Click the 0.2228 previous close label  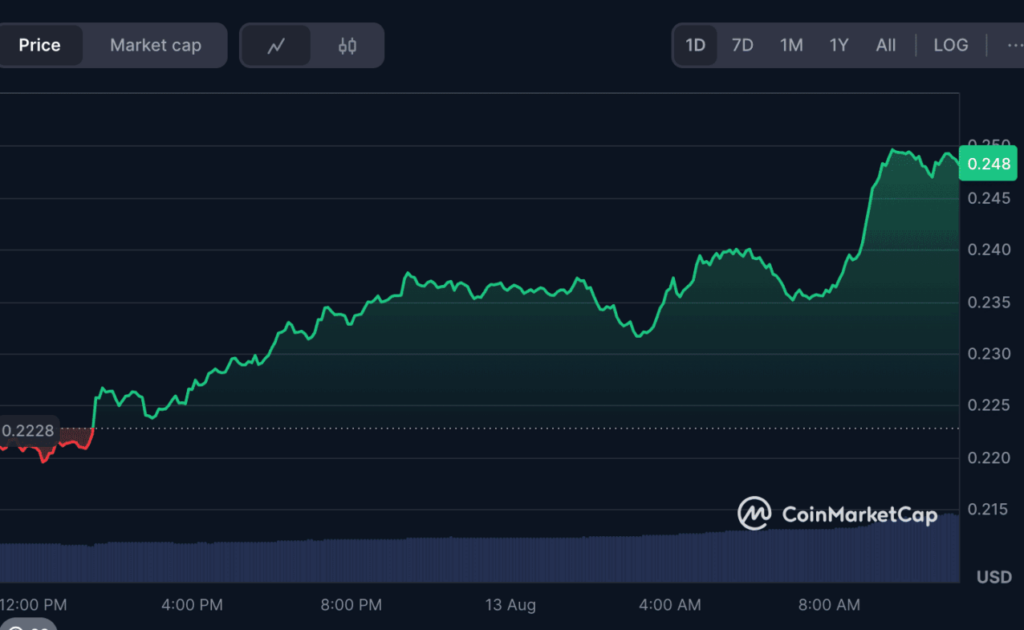point(27,430)
